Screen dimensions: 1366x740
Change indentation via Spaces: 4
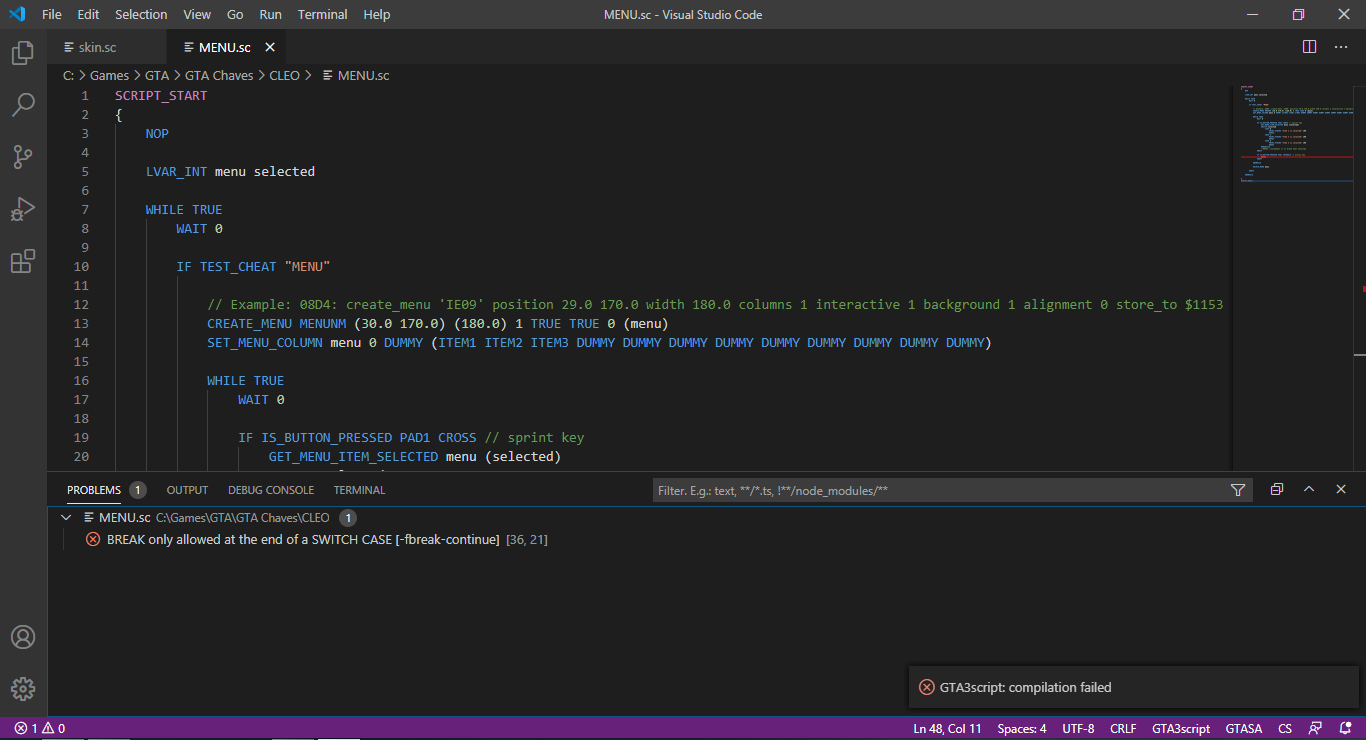[1022, 728]
